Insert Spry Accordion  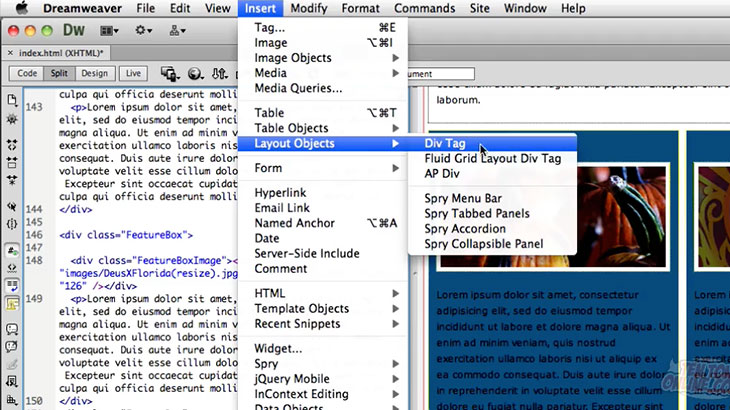(493, 229)
